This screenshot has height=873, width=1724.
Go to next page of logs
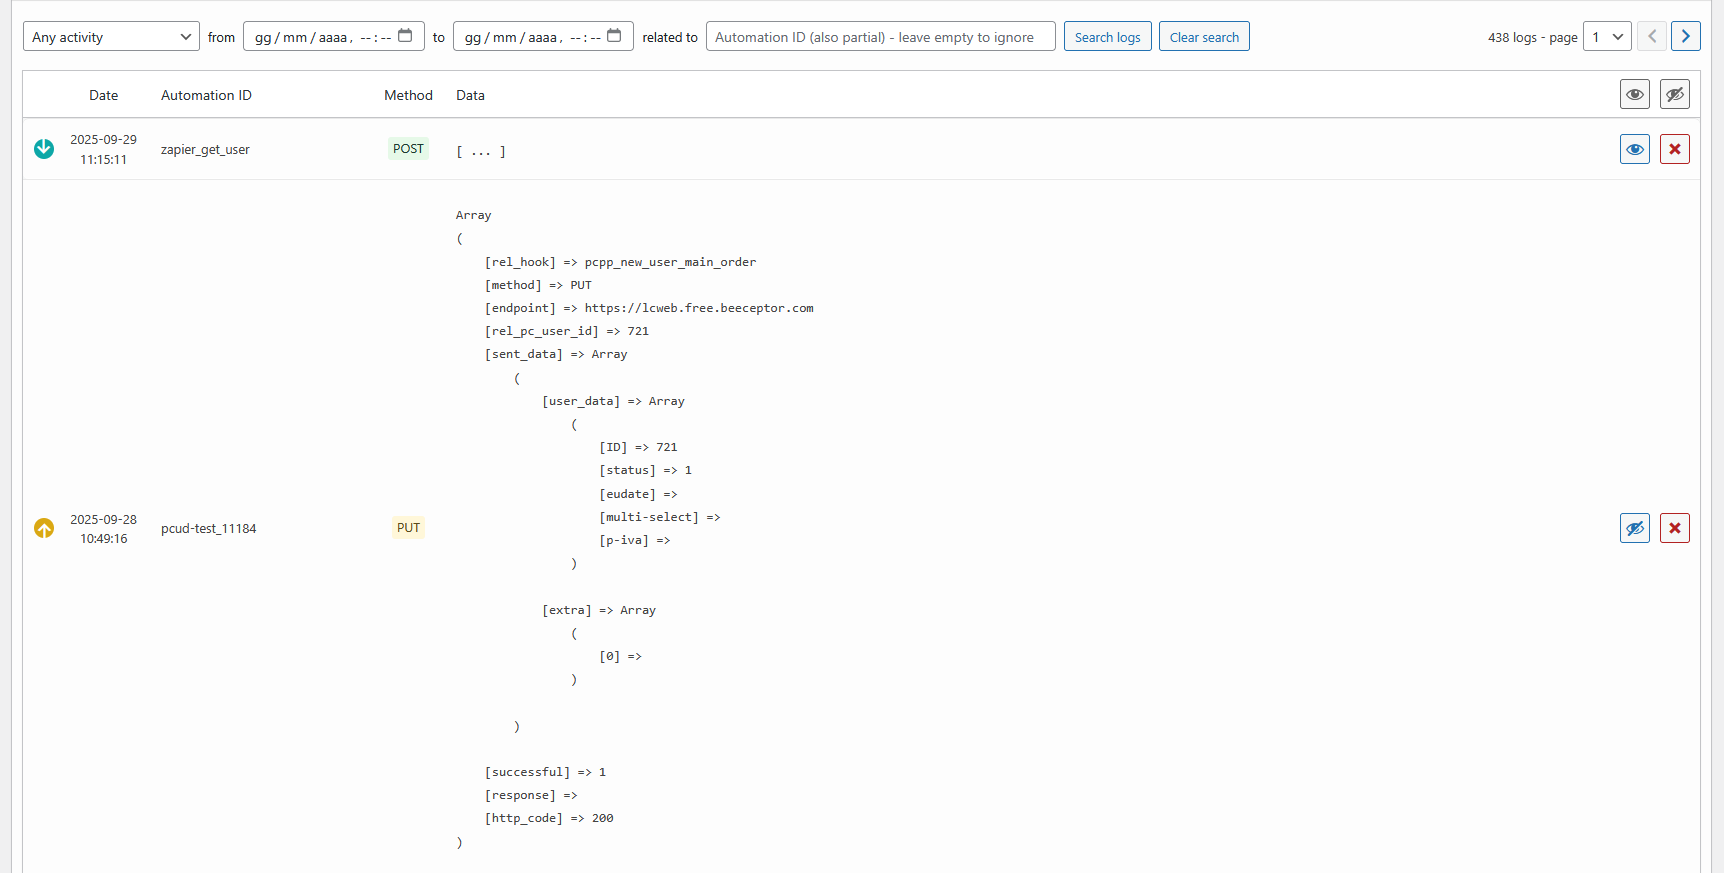1685,37
